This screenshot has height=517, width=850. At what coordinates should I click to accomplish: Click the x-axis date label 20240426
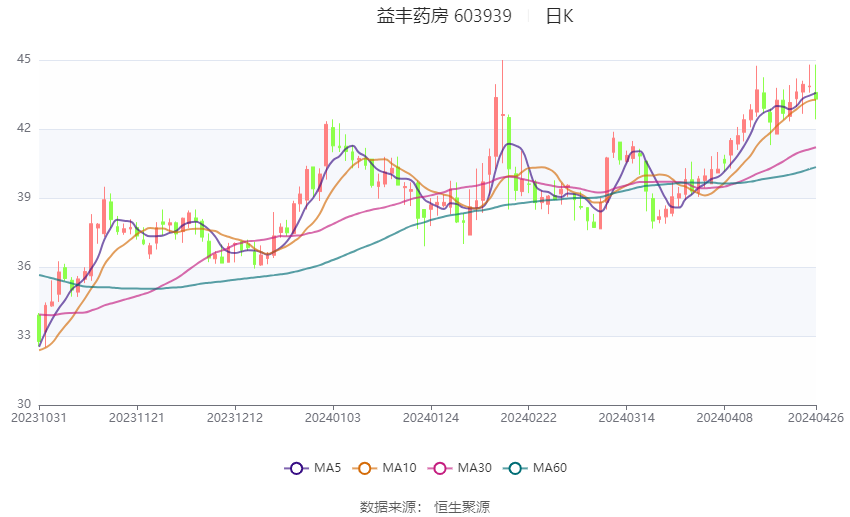tap(816, 418)
